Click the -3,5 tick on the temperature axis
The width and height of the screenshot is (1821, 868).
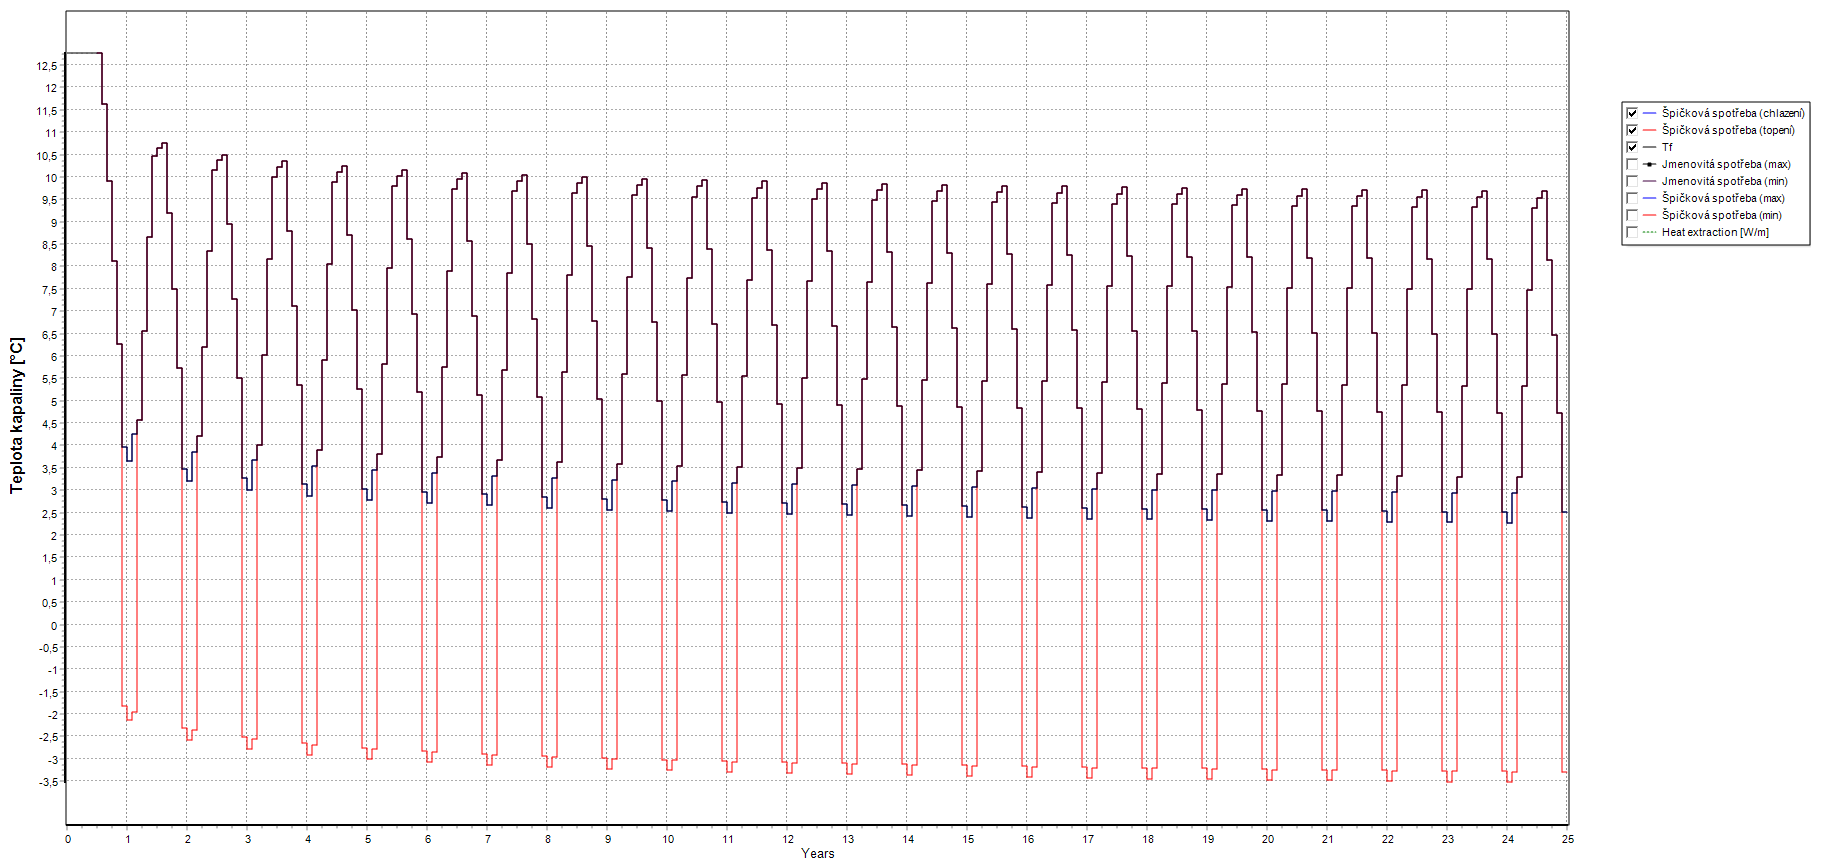[x=47, y=782]
